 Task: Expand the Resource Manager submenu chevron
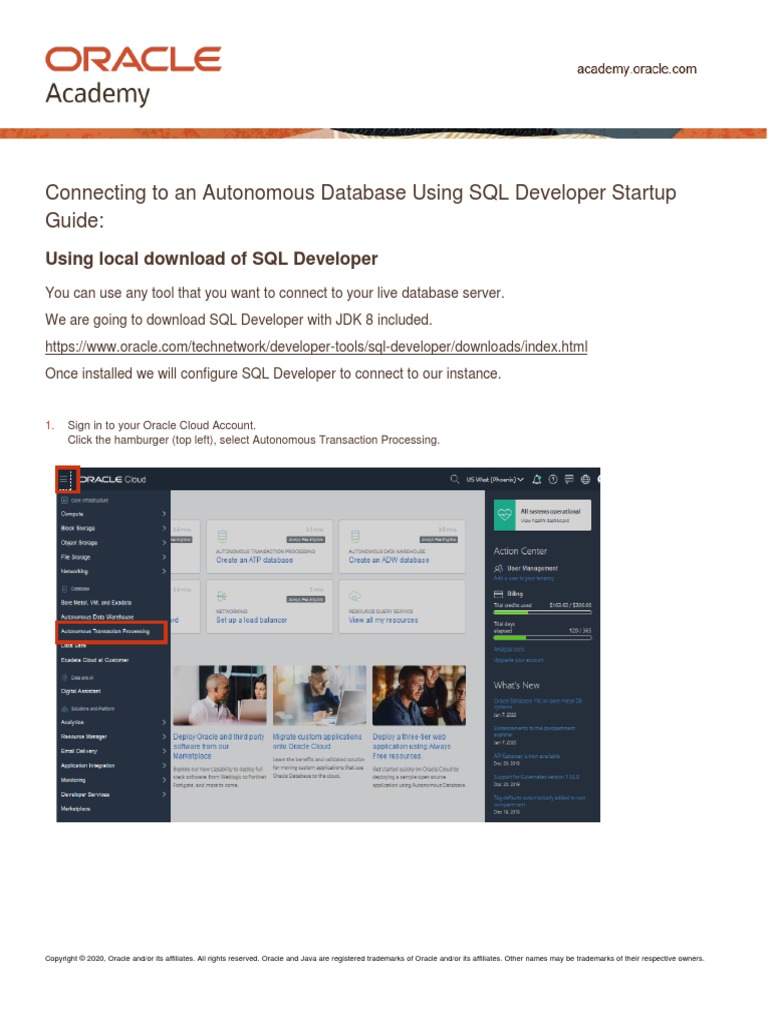[x=164, y=737]
